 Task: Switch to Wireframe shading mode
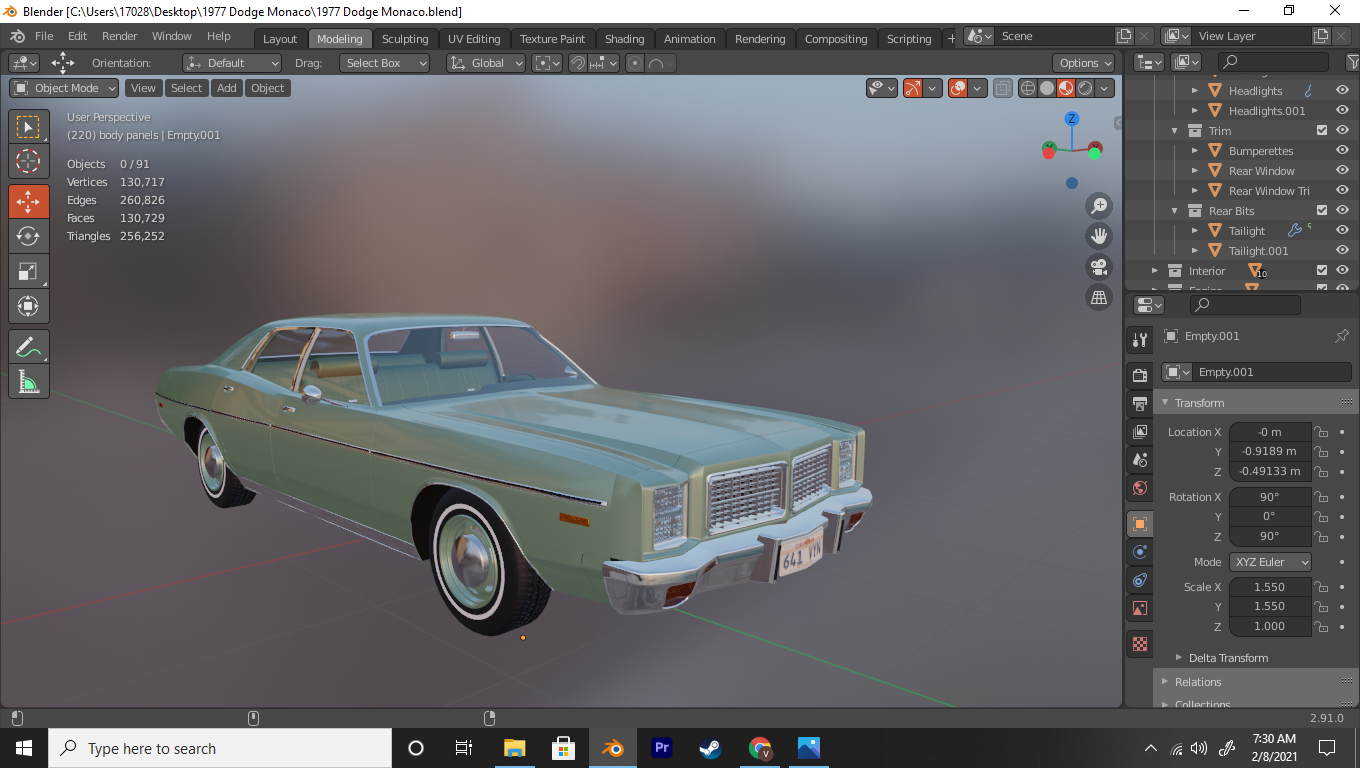pyautogui.click(x=1028, y=88)
